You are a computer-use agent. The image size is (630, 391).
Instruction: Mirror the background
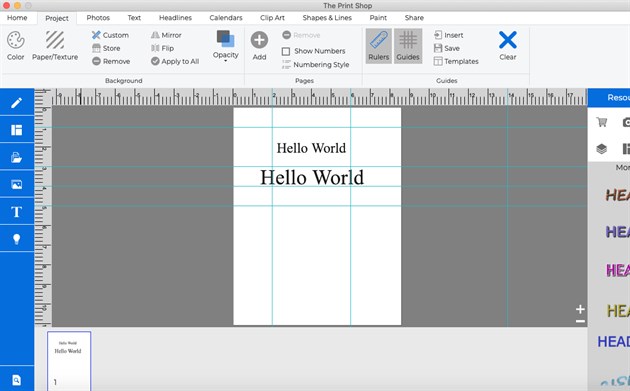pos(166,35)
